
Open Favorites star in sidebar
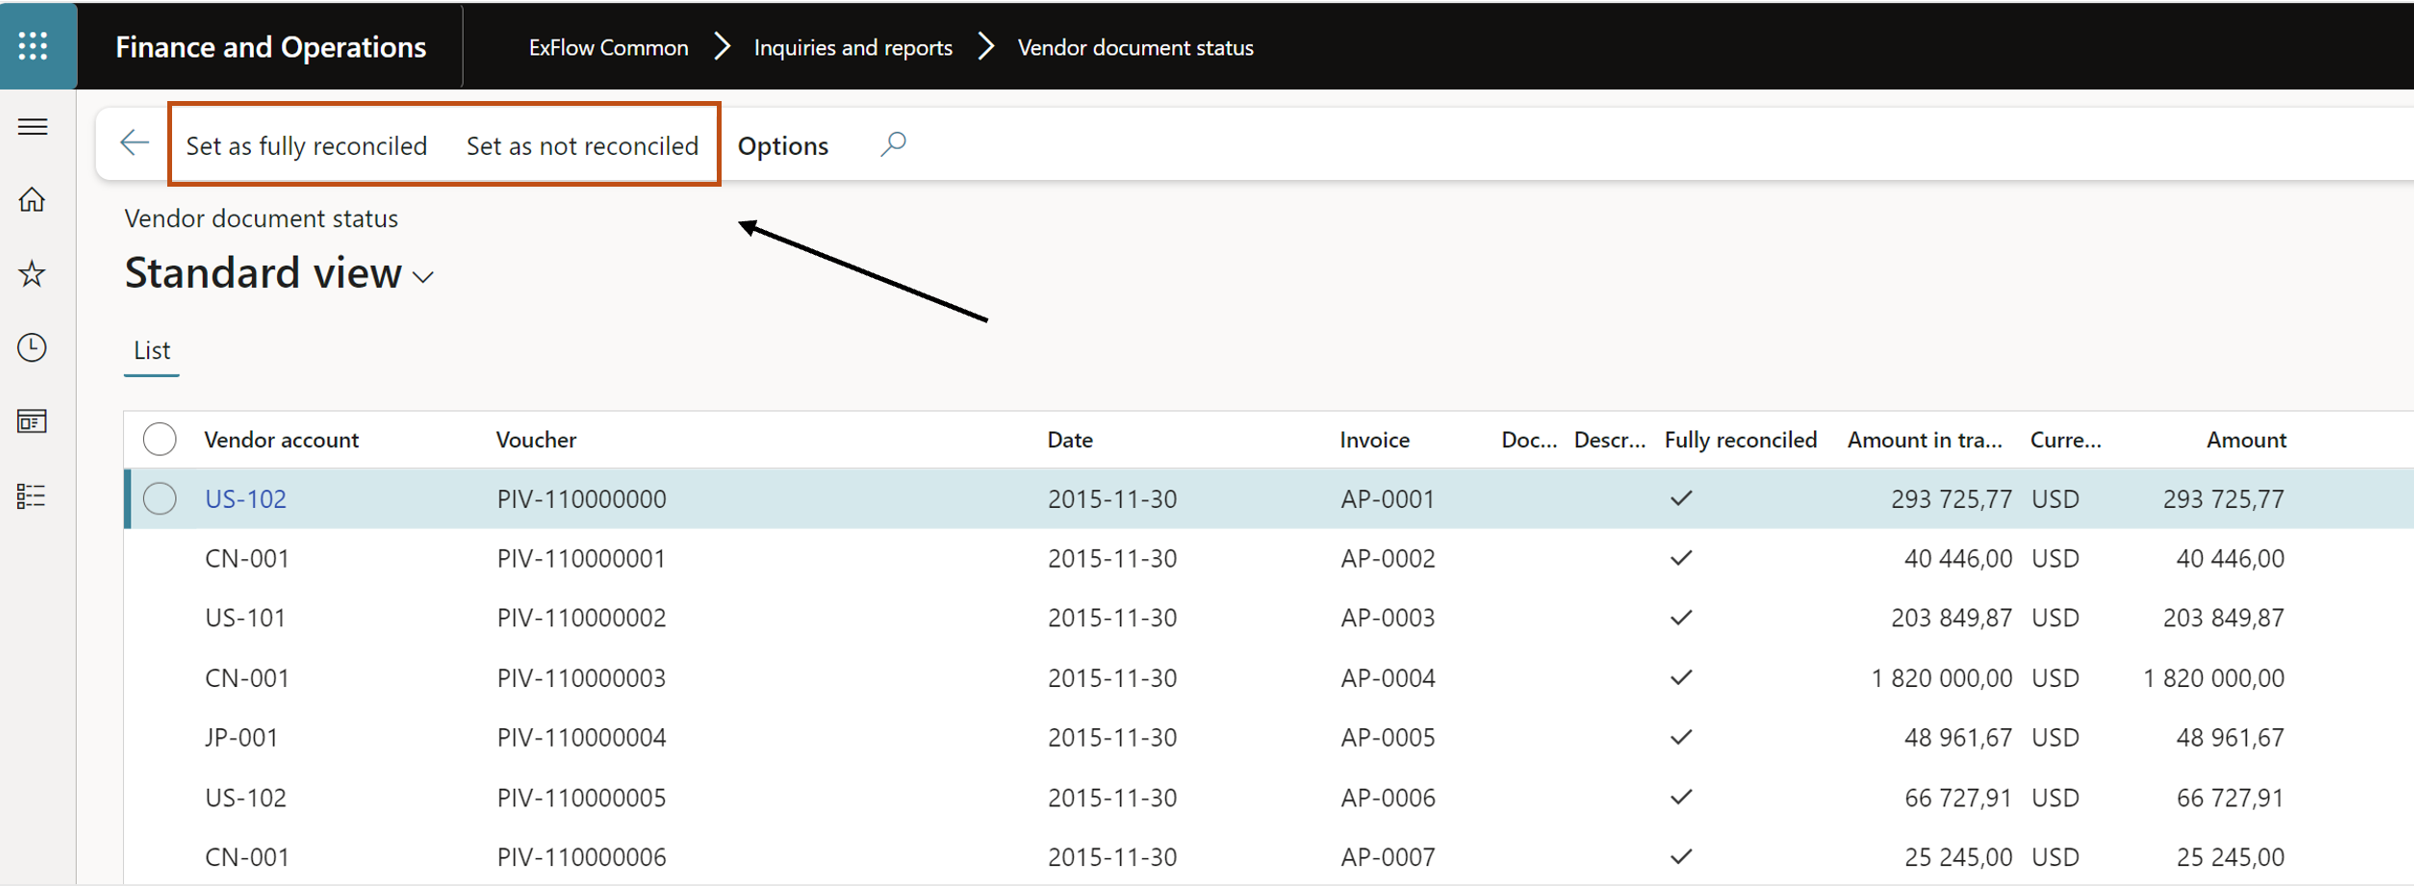pos(33,274)
